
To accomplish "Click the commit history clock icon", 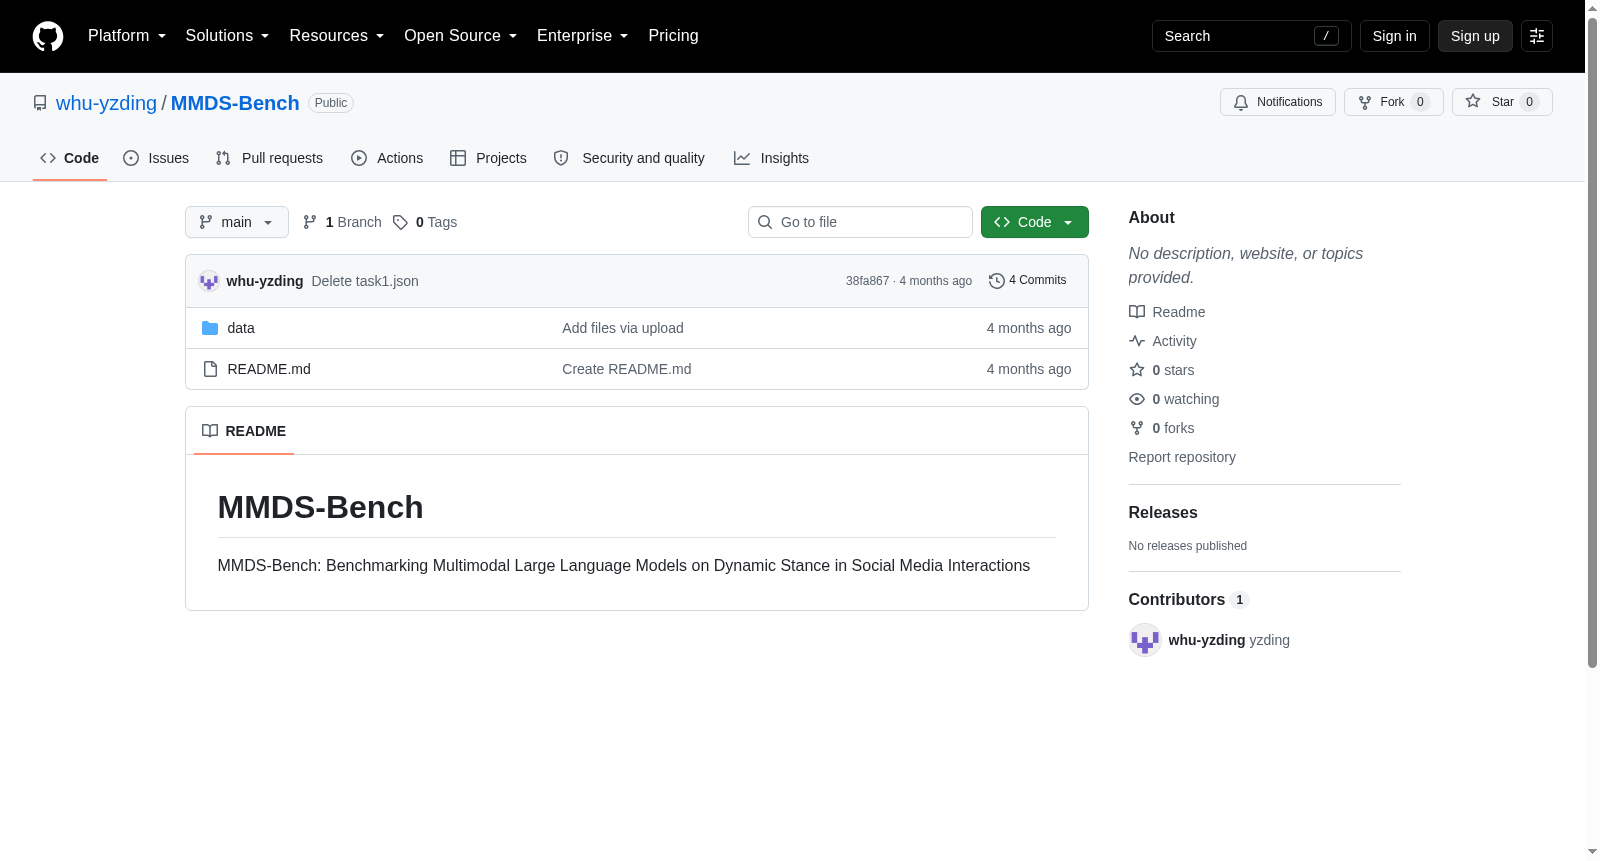I will click(x=996, y=281).
